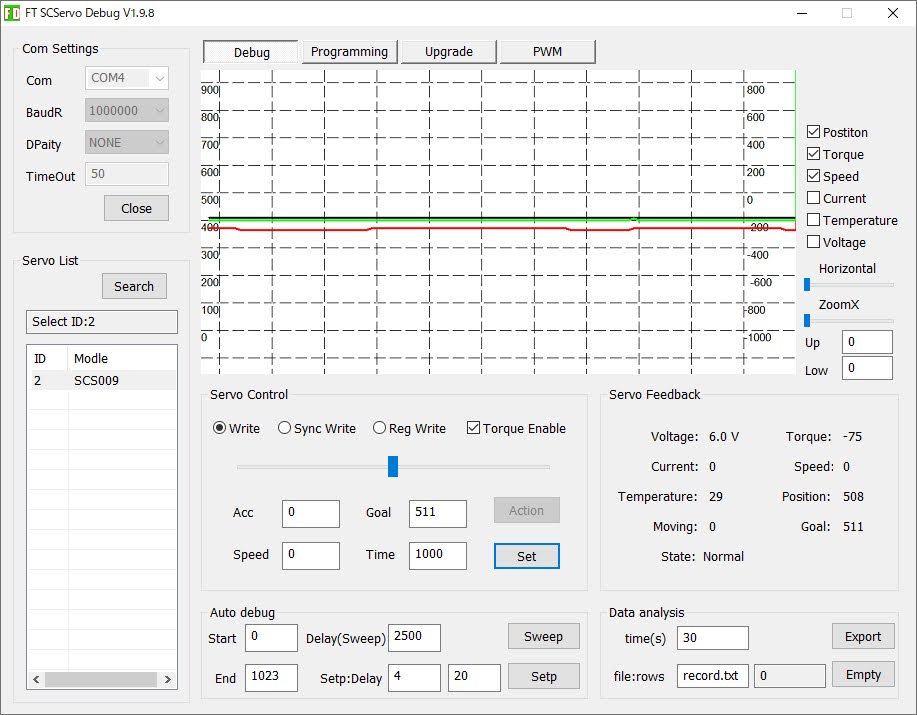Click the Close port button

(136, 208)
